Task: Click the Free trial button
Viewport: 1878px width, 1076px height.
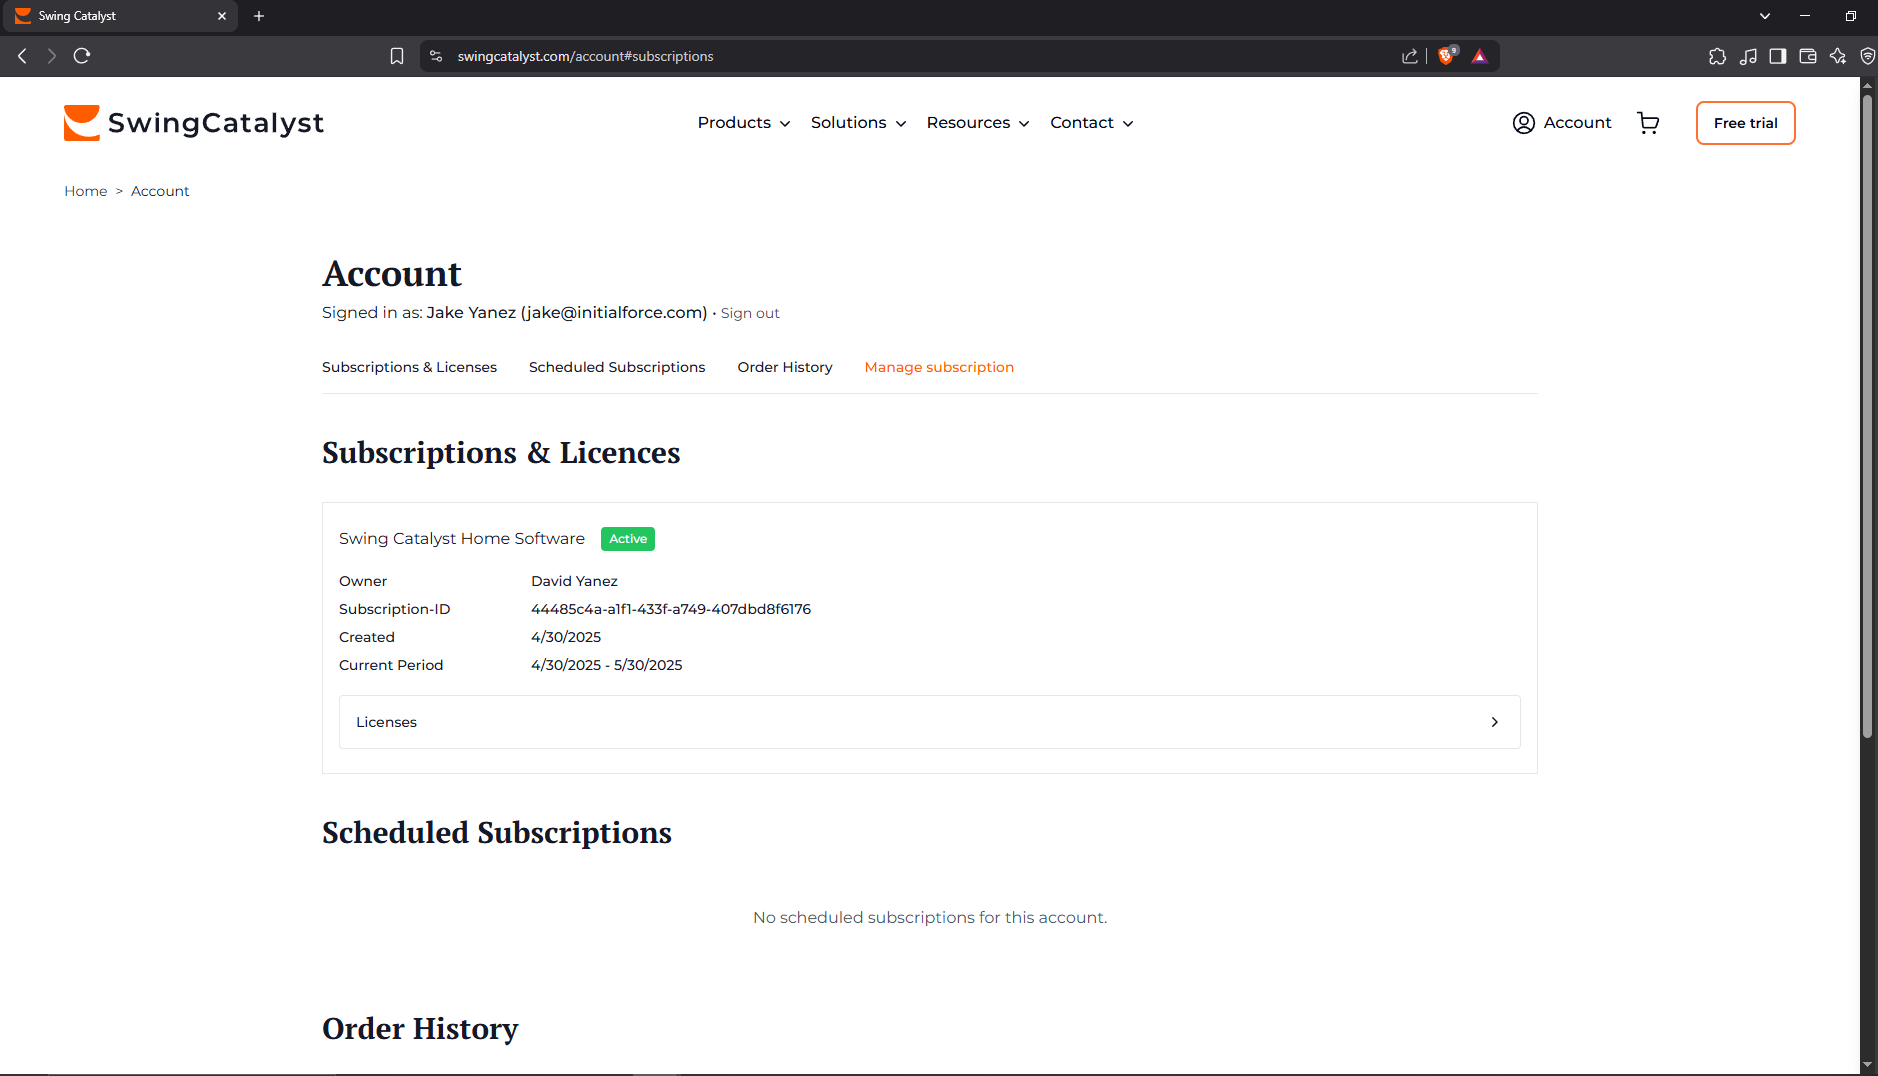Action: (1745, 123)
